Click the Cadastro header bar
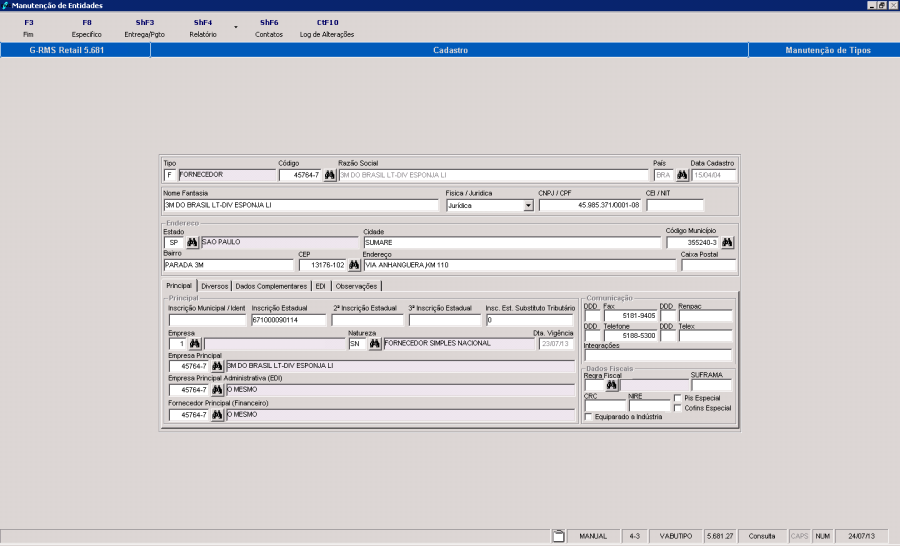This screenshot has height=546, width=900. [450, 50]
